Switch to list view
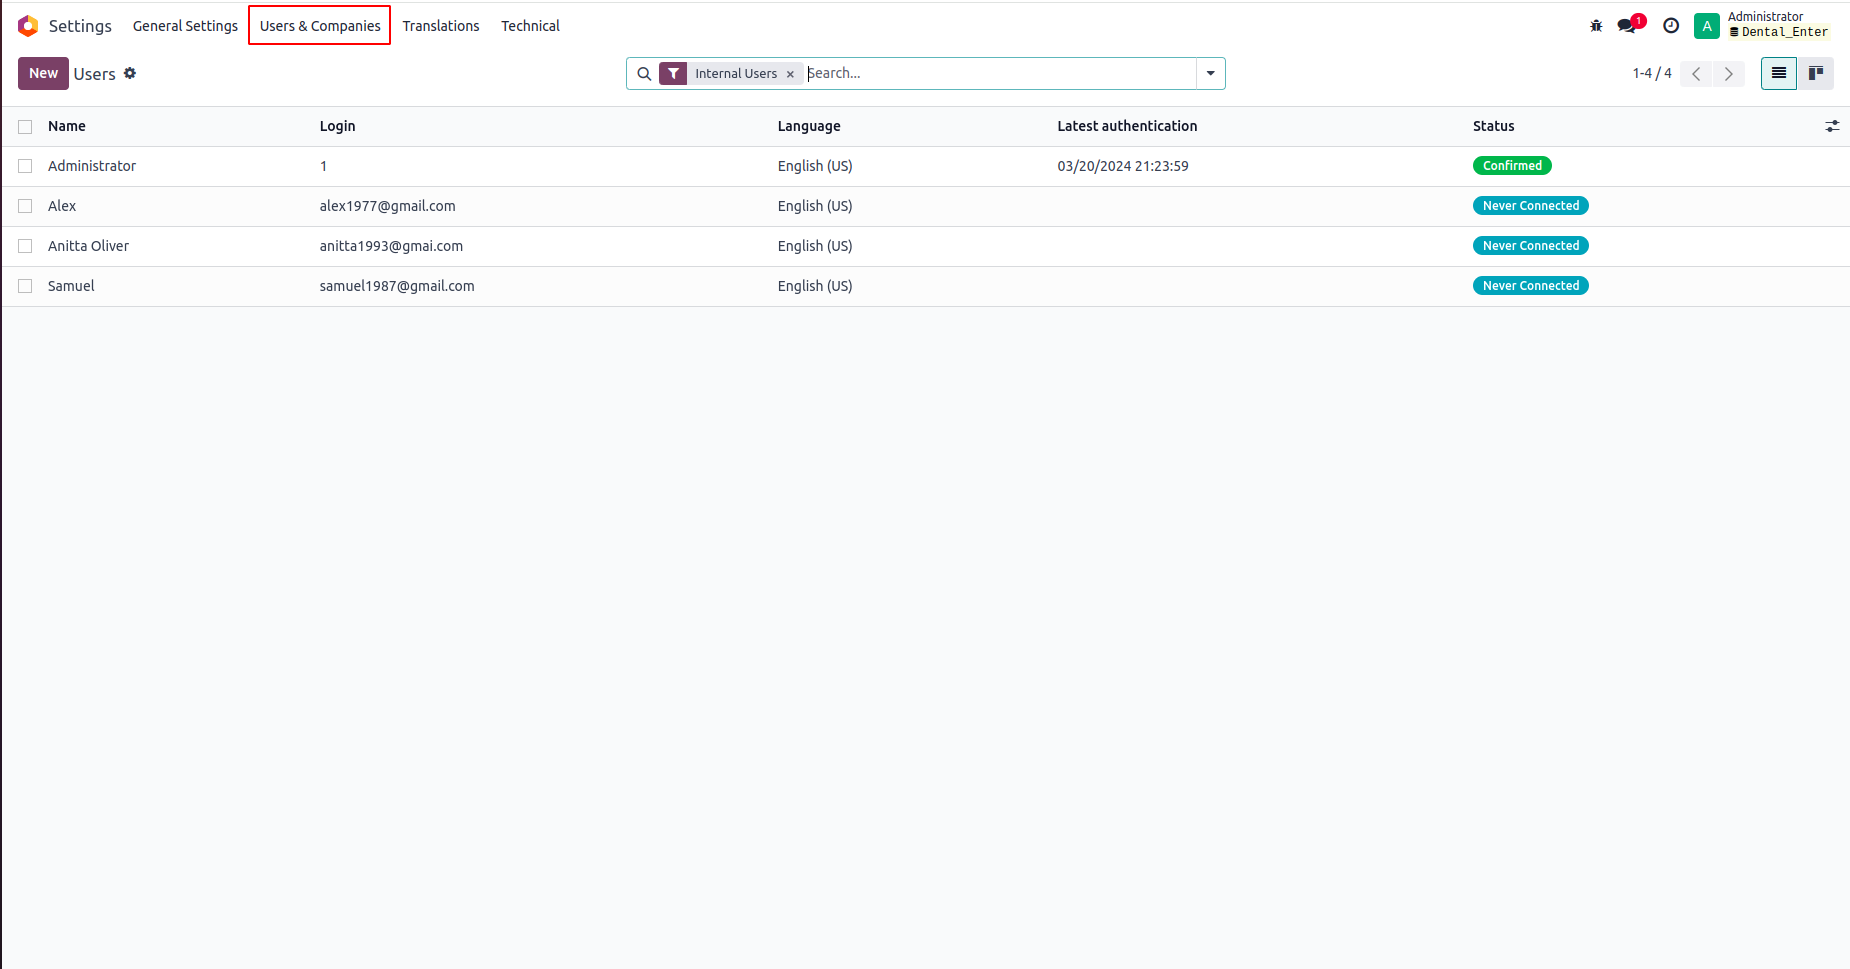 [x=1779, y=73]
